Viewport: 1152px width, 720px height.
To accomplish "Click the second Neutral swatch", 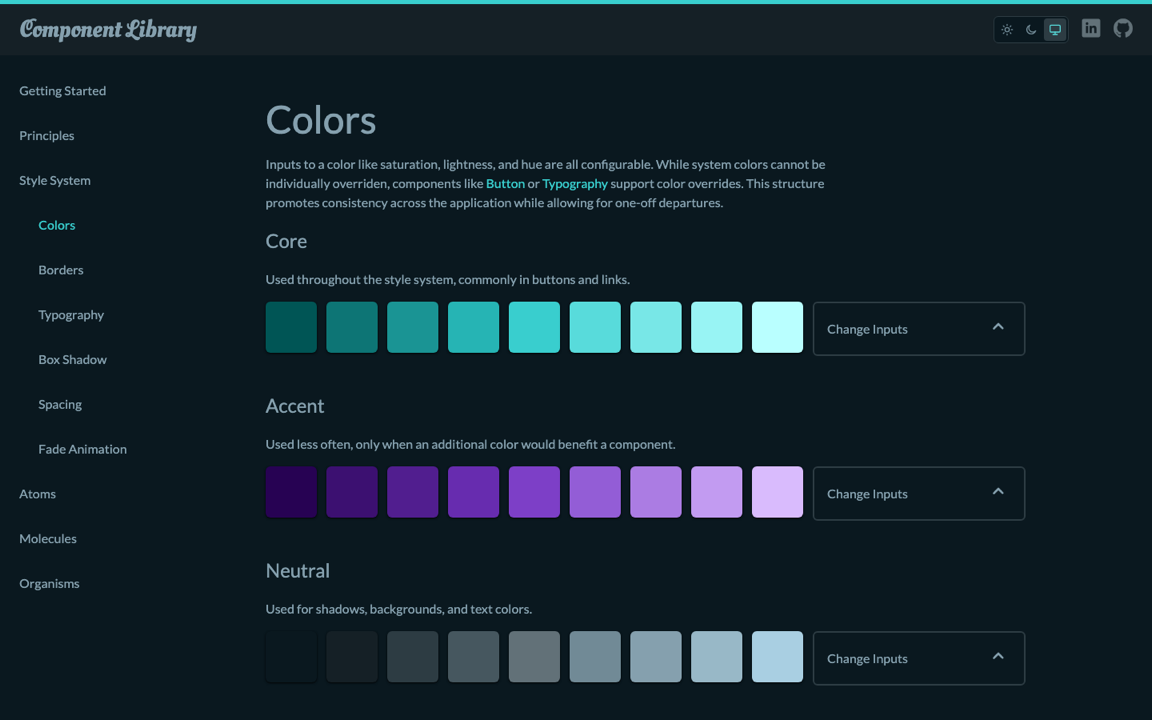I will pos(352,656).
